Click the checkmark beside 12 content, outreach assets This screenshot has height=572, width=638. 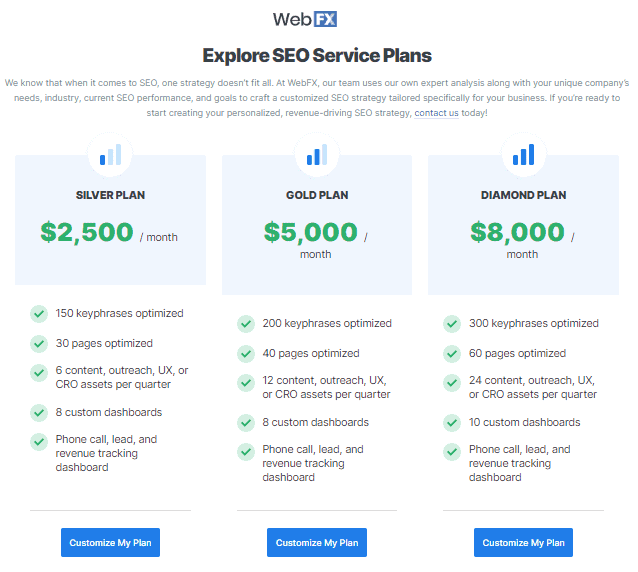(x=246, y=382)
